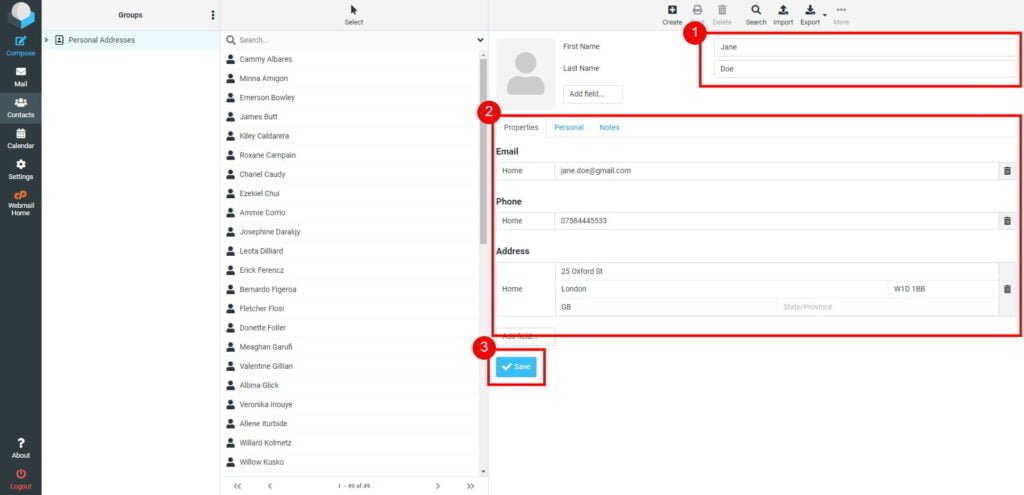The image size is (1024, 495).
Task: Click the Roundcube logo
Action: [x=21, y=14]
